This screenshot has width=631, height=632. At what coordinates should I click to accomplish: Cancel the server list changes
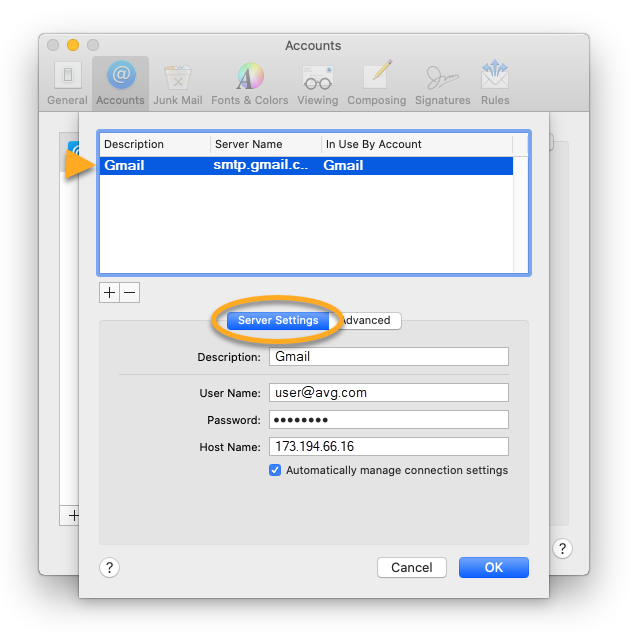coord(412,568)
